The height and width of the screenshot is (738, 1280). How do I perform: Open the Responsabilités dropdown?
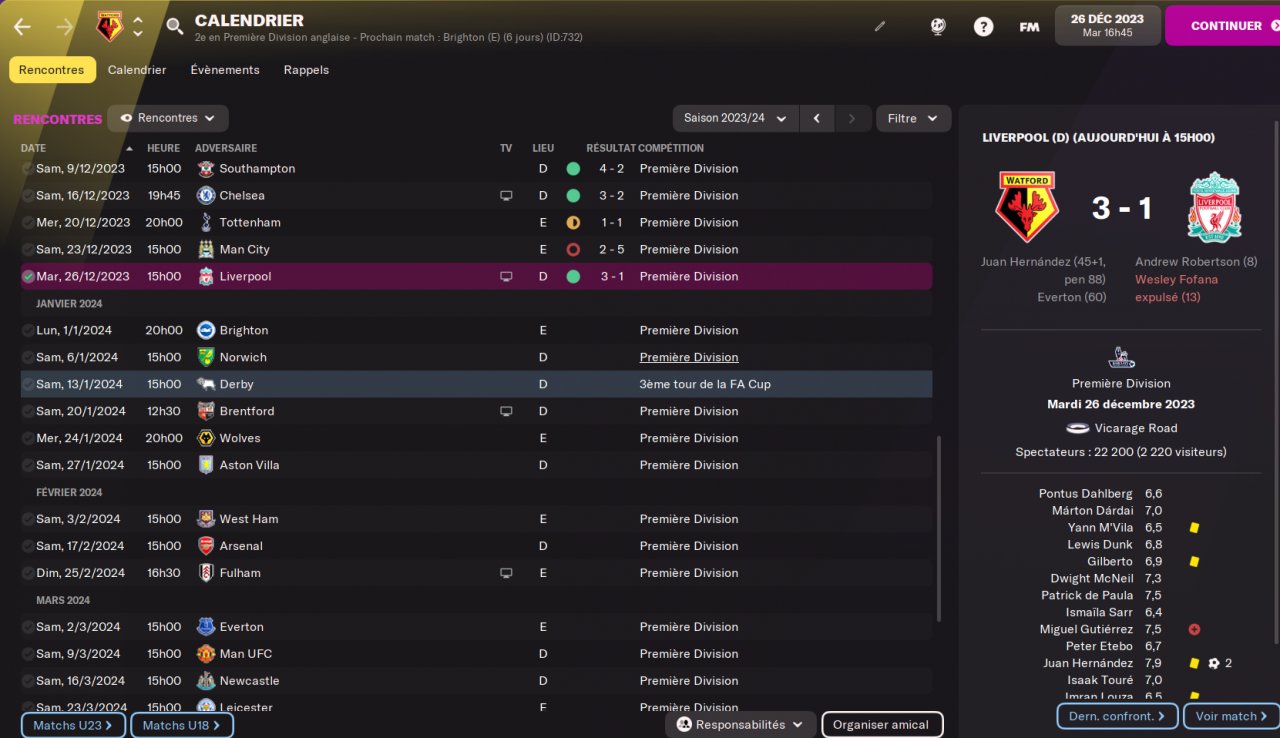[x=740, y=725]
